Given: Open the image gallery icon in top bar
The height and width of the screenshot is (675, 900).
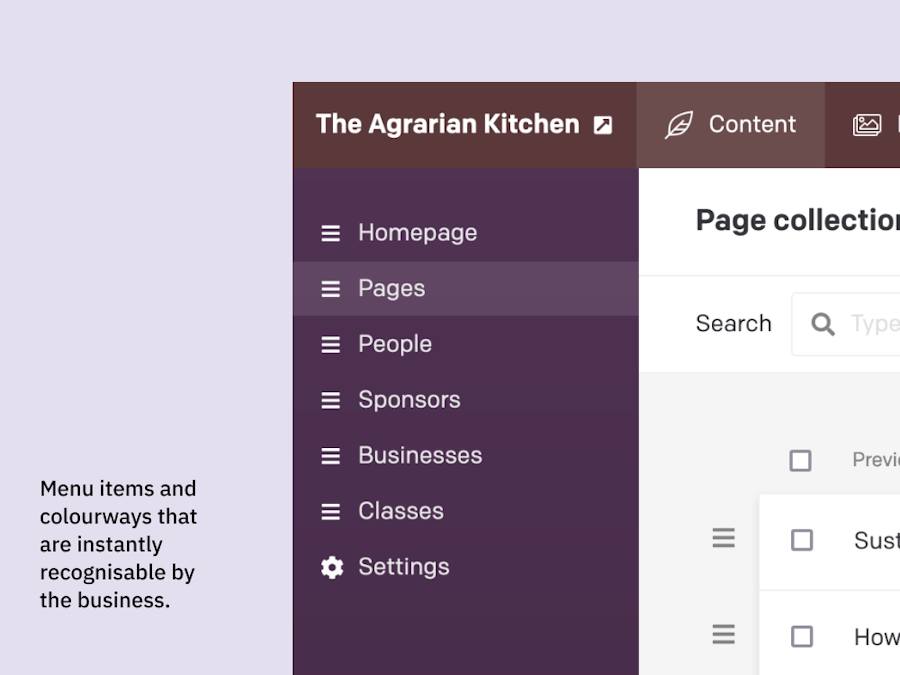Looking at the screenshot, I should click(x=867, y=125).
